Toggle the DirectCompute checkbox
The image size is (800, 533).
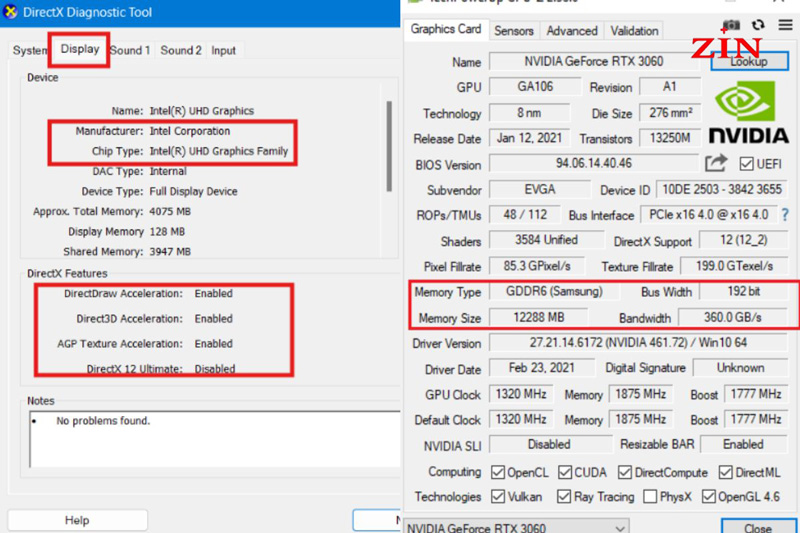click(625, 472)
